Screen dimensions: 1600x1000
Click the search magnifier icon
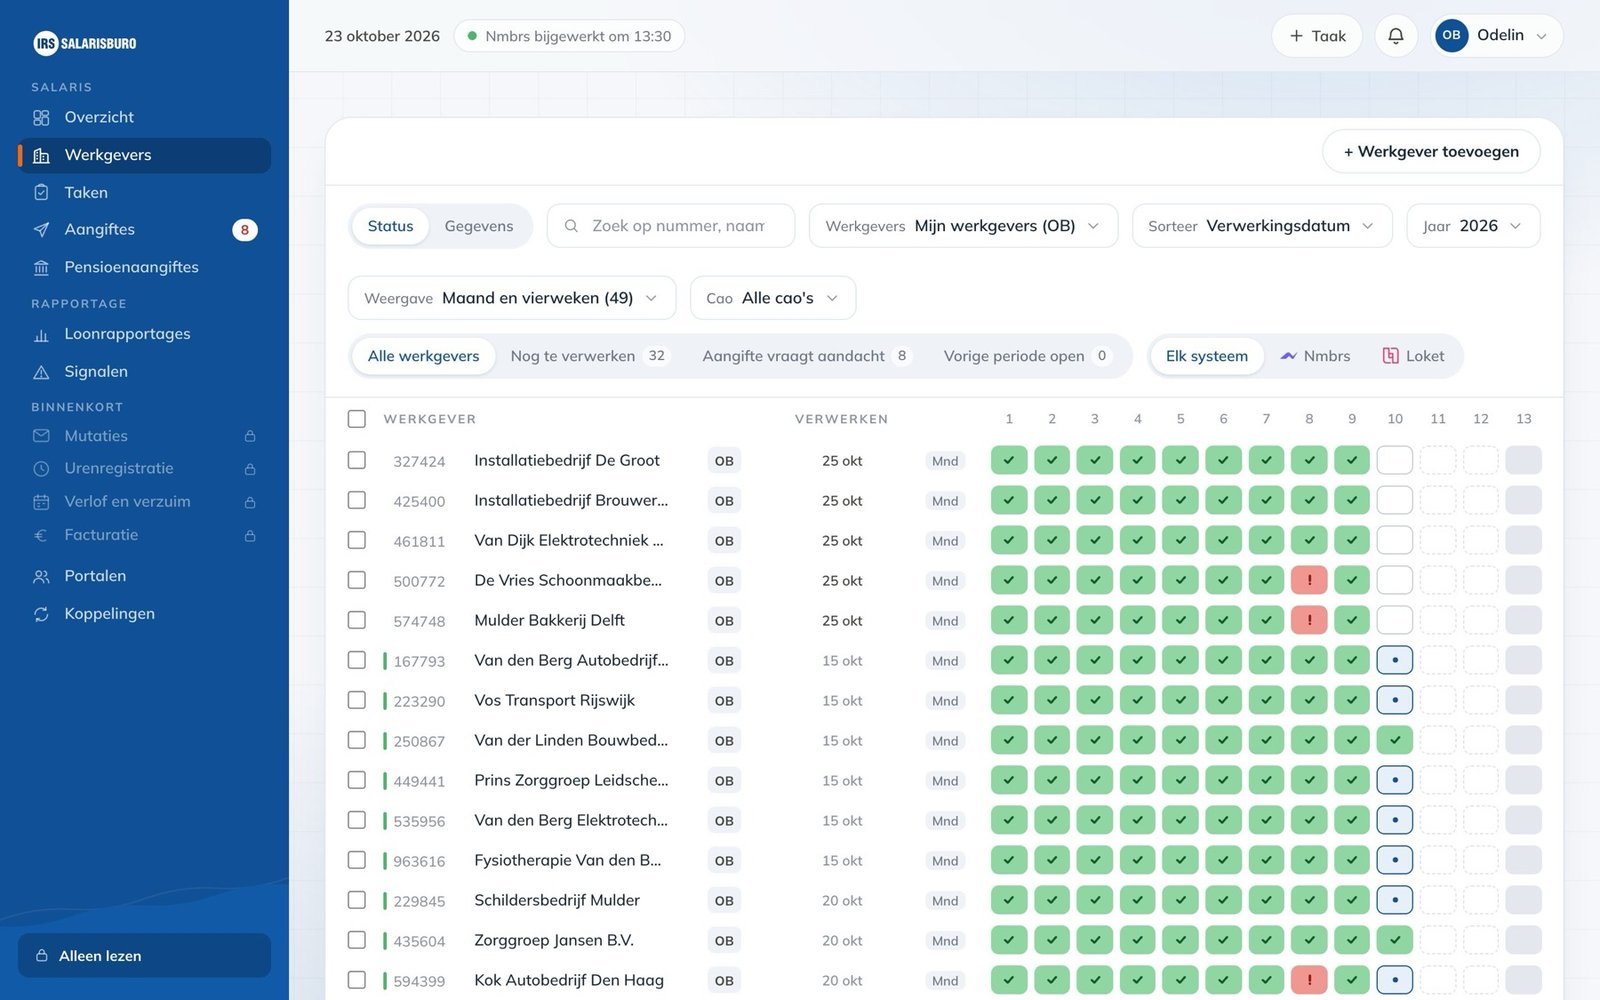(x=571, y=226)
